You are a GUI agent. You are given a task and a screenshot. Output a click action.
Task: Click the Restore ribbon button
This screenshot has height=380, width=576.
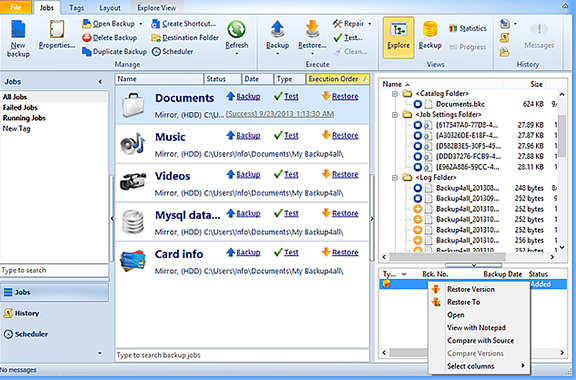pyautogui.click(x=312, y=35)
